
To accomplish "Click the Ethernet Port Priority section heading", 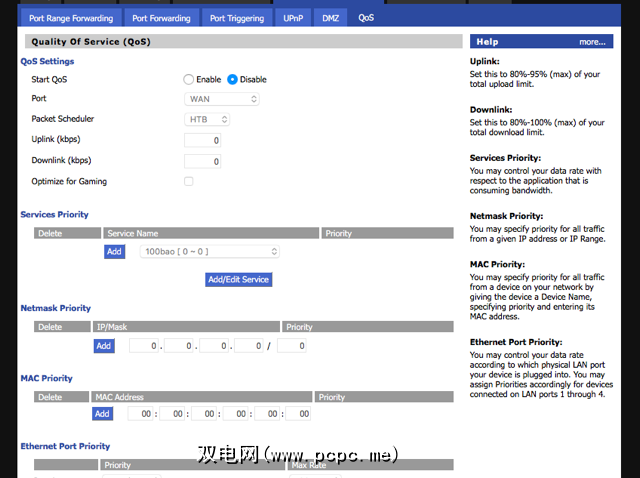I will click(65, 446).
